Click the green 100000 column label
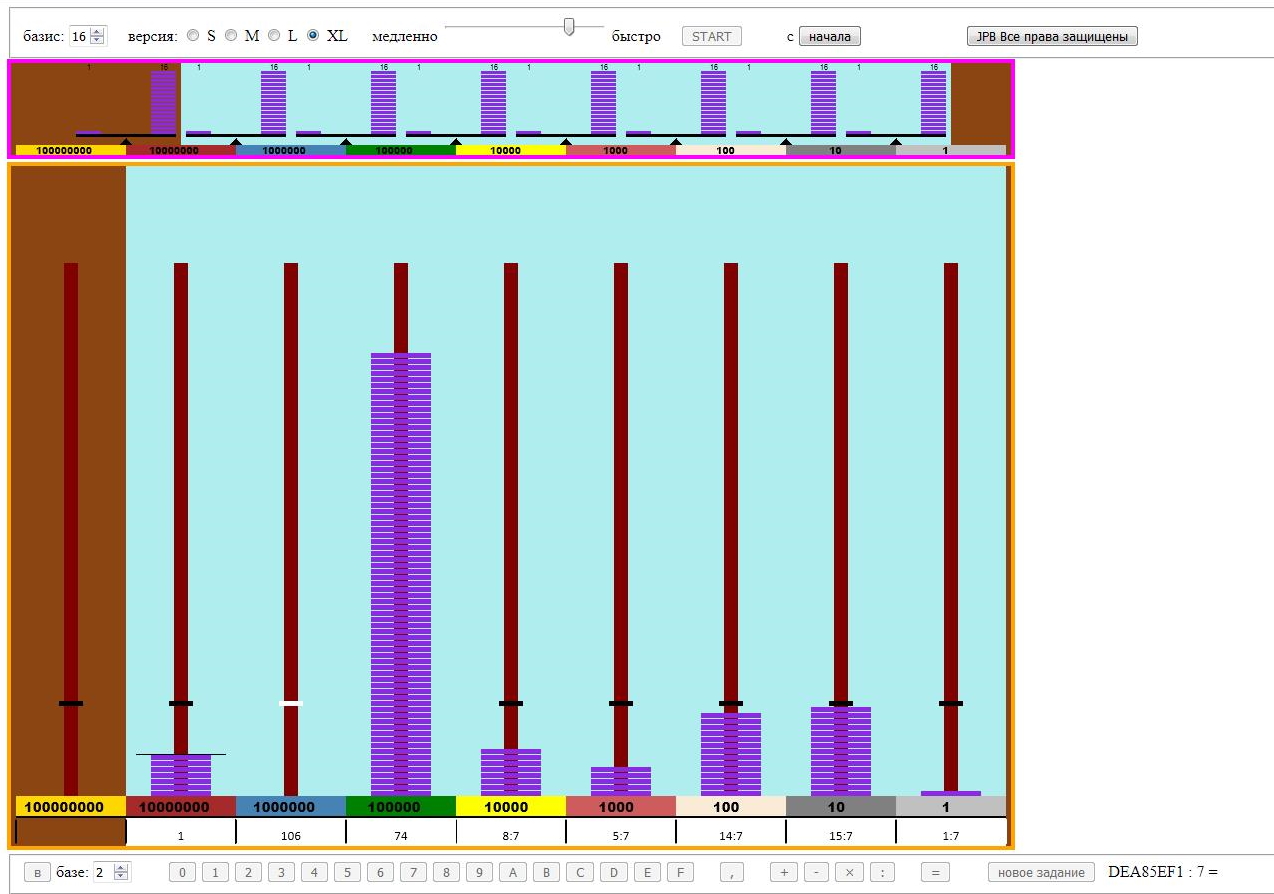 click(x=401, y=806)
